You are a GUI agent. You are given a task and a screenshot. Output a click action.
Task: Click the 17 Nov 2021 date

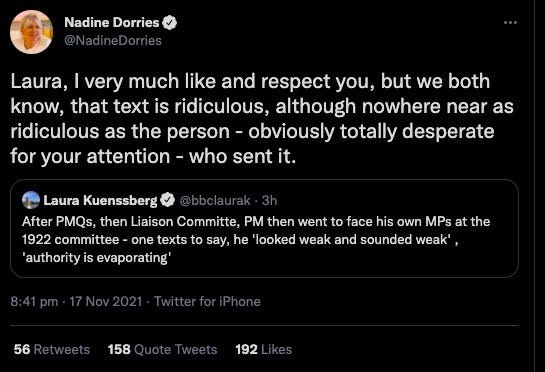[106, 301]
